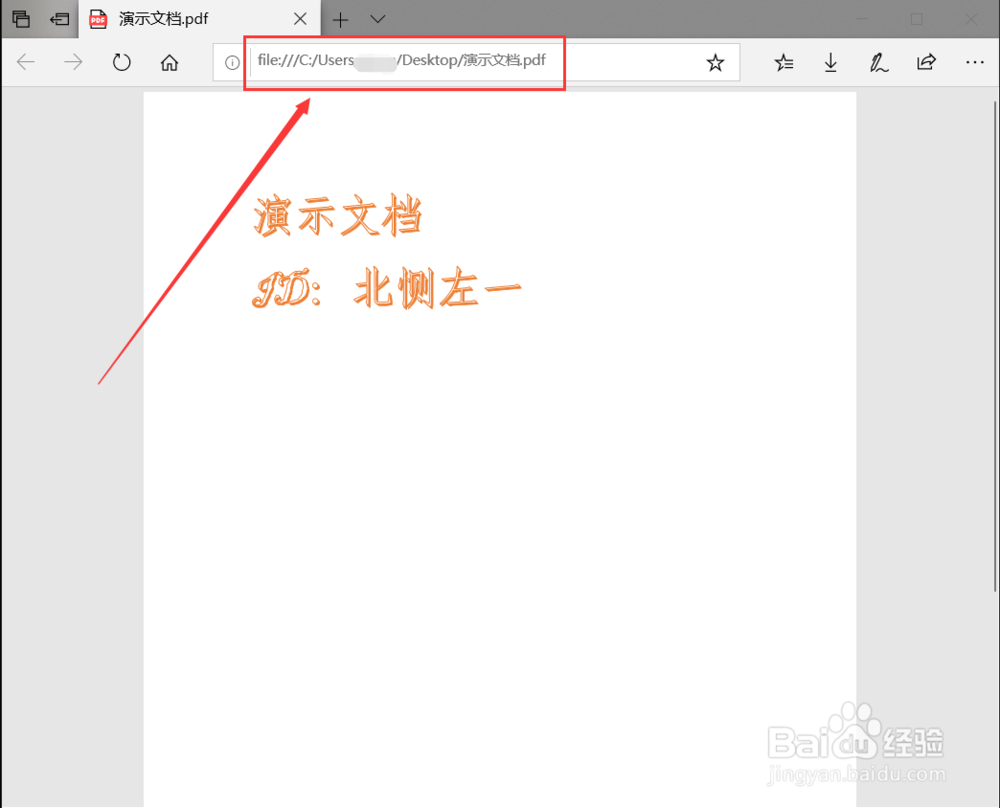Open the favorites hub list
The height and width of the screenshot is (808, 1000).
(784, 62)
